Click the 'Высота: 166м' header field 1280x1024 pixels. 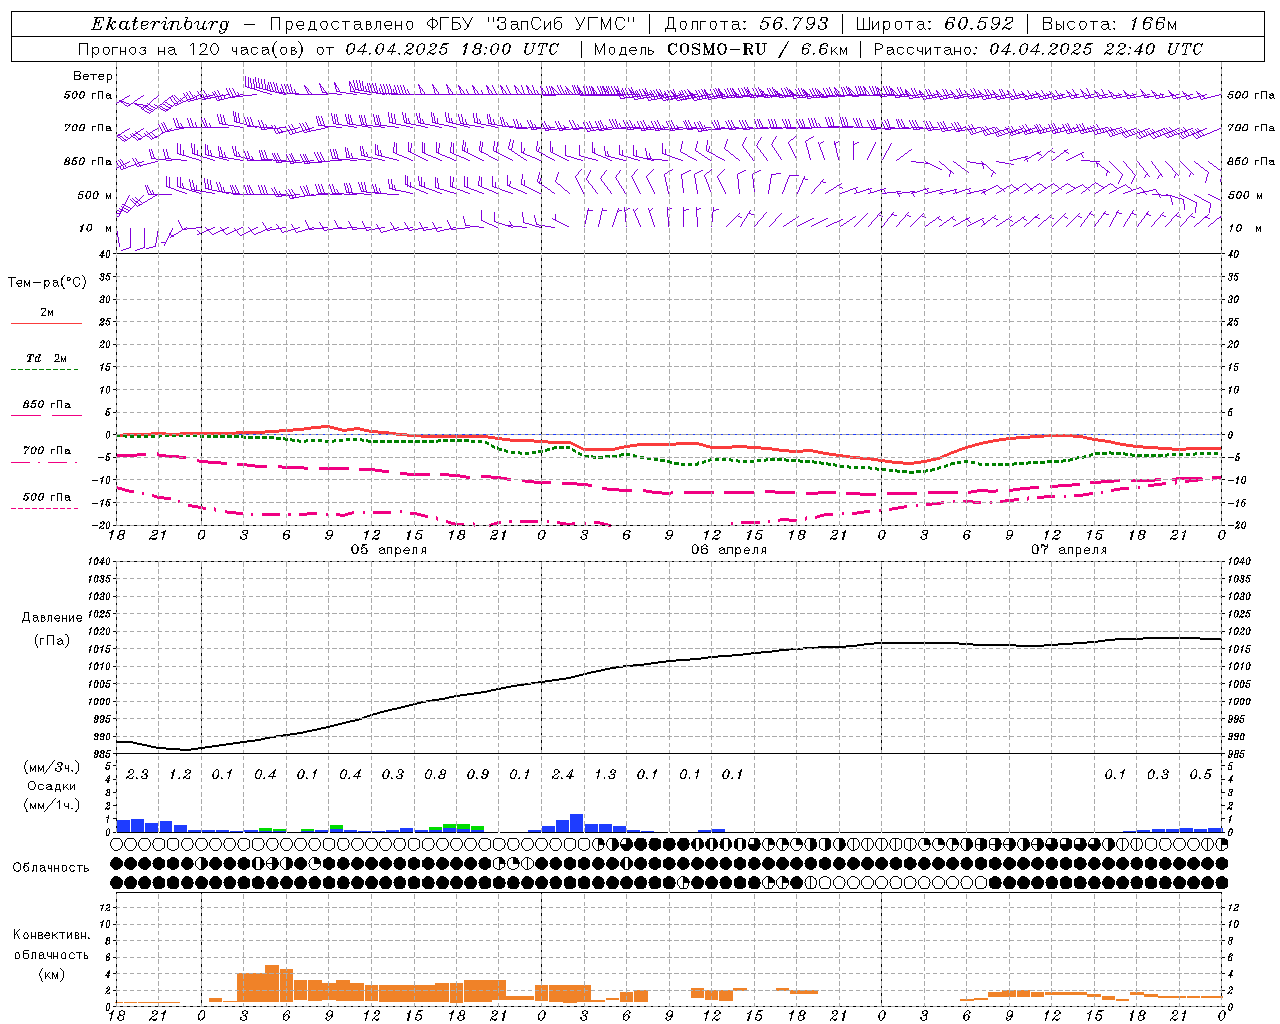[1109, 24]
